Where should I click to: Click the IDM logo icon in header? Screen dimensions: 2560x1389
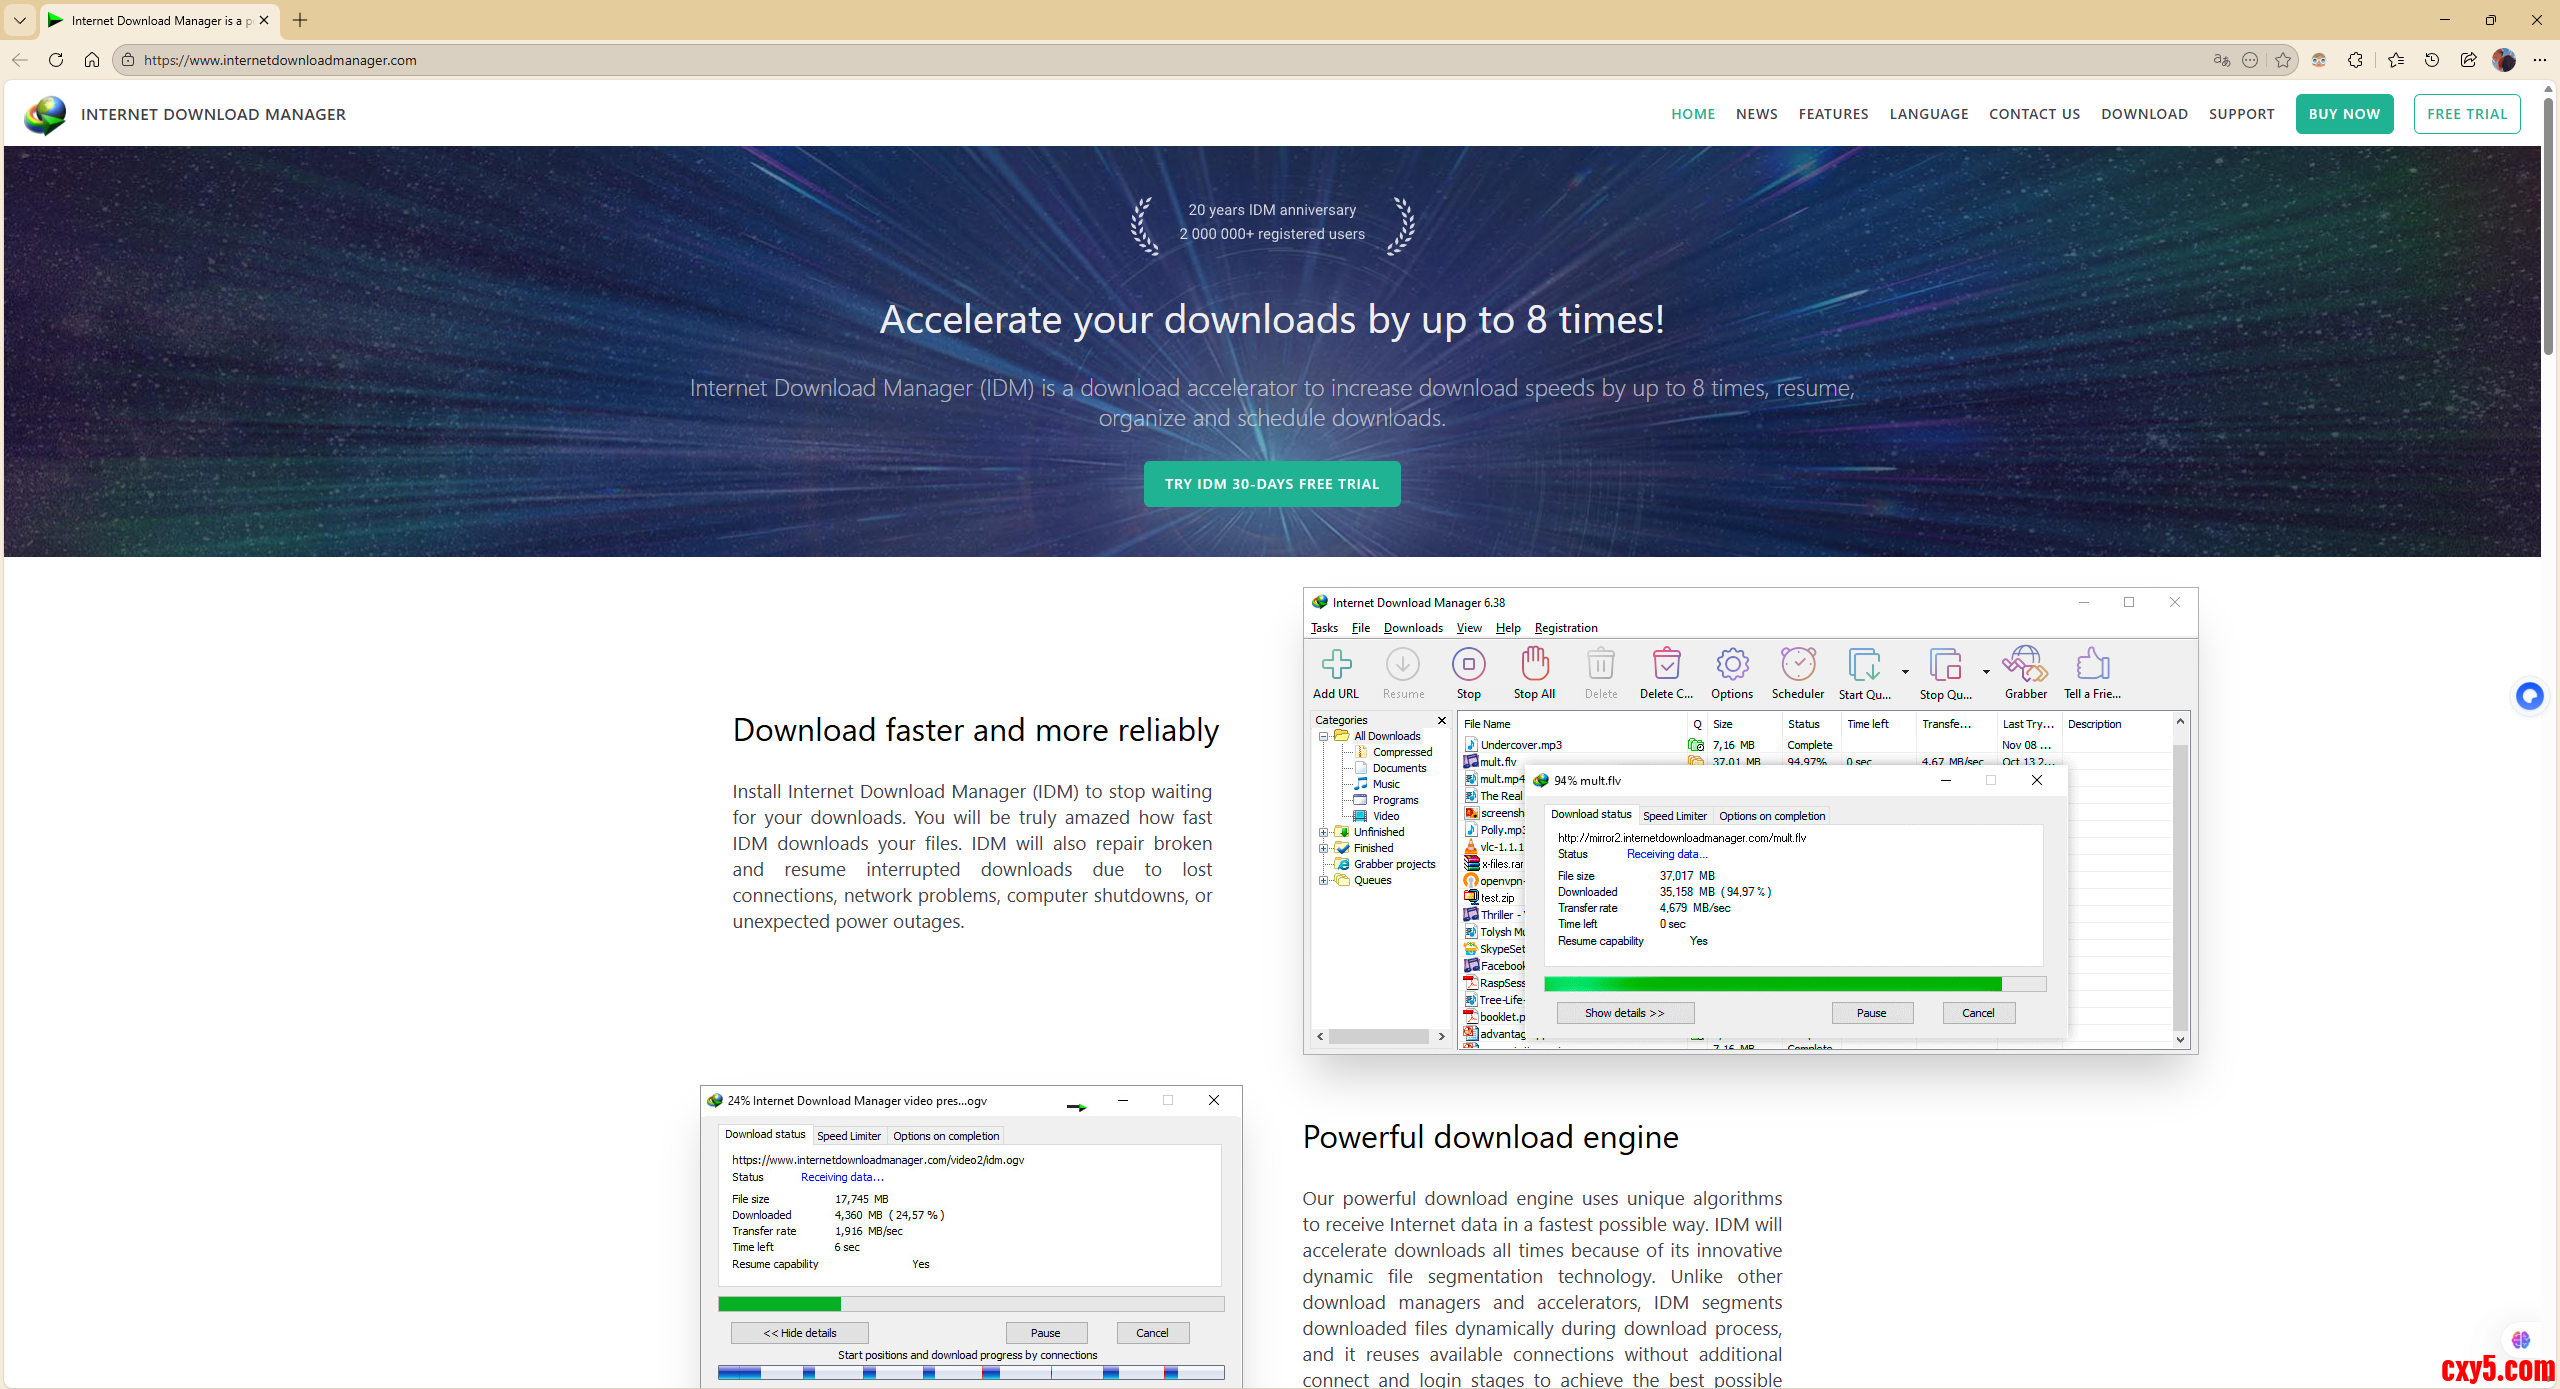pyautogui.click(x=45, y=115)
